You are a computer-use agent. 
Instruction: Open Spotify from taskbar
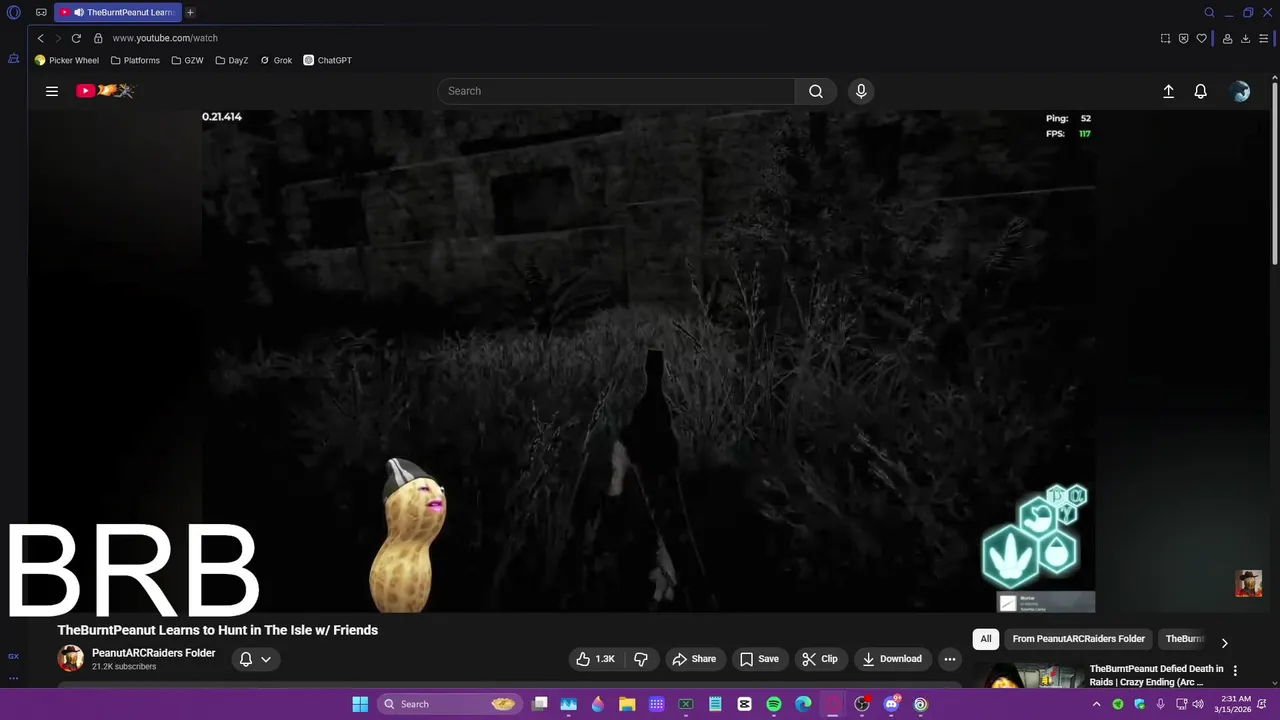(774, 704)
